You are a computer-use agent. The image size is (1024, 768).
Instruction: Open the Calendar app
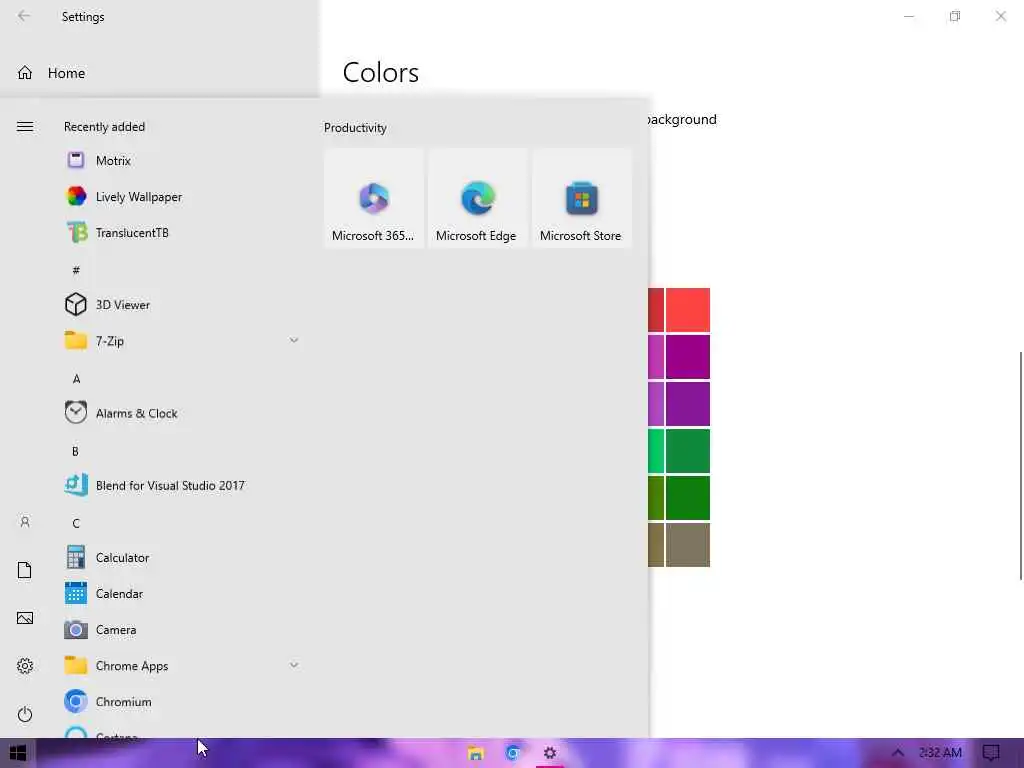[183, 594]
